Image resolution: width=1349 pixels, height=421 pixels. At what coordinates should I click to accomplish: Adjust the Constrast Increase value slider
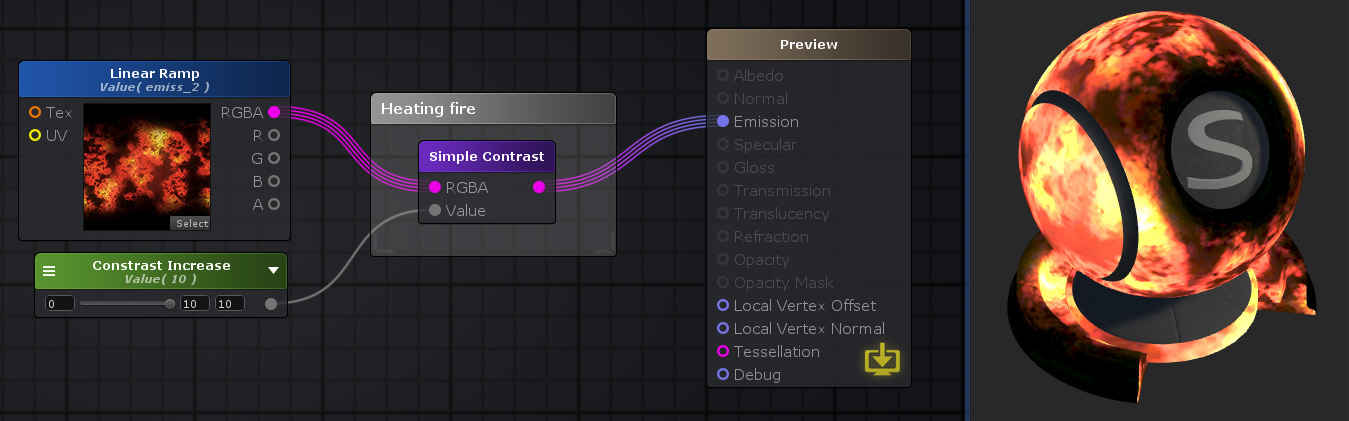click(126, 303)
